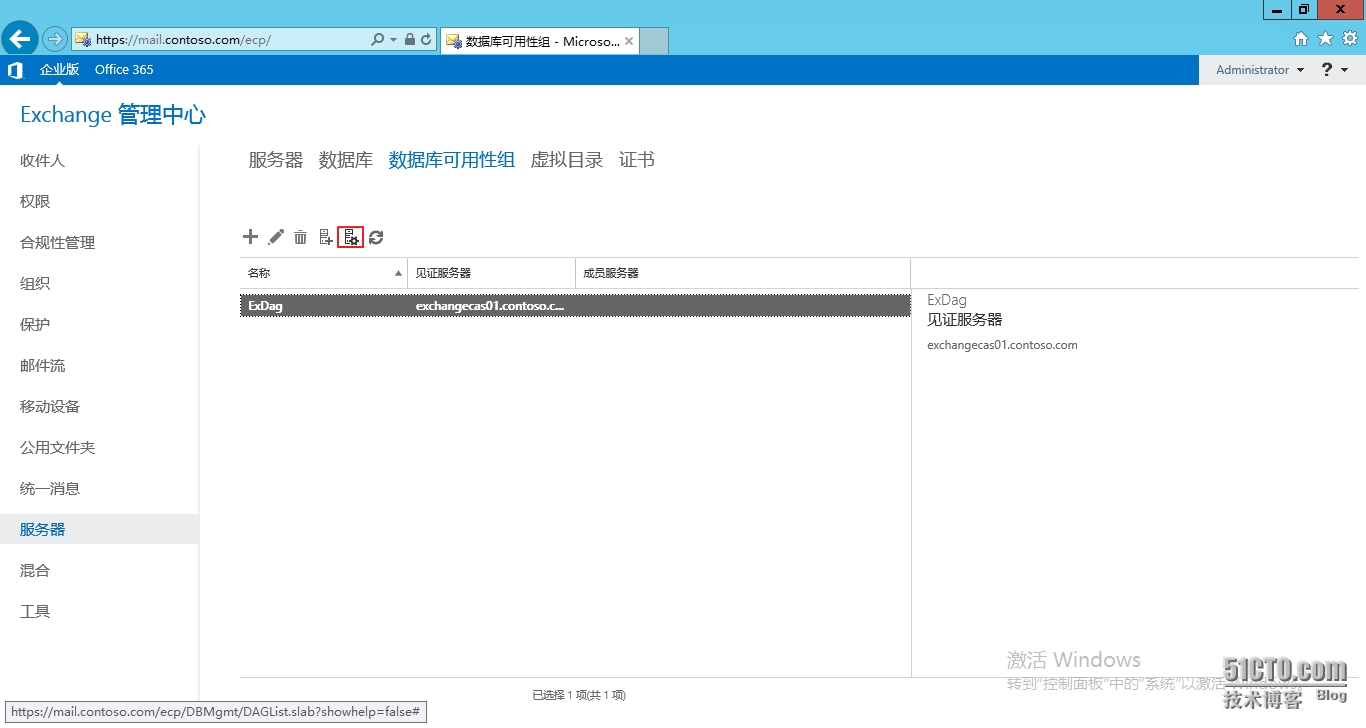Image resolution: width=1366 pixels, height=728 pixels.
Task: Open the browser home page
Action: click(x=1301, y=38)
